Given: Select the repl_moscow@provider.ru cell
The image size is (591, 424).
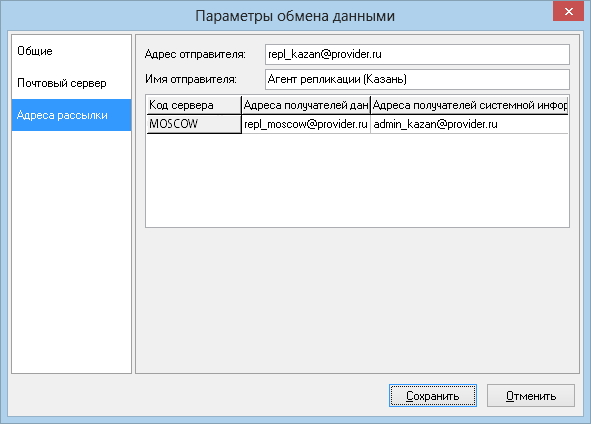Looking at the screenshot, I should pyautogui.click(x=306, y=124).
